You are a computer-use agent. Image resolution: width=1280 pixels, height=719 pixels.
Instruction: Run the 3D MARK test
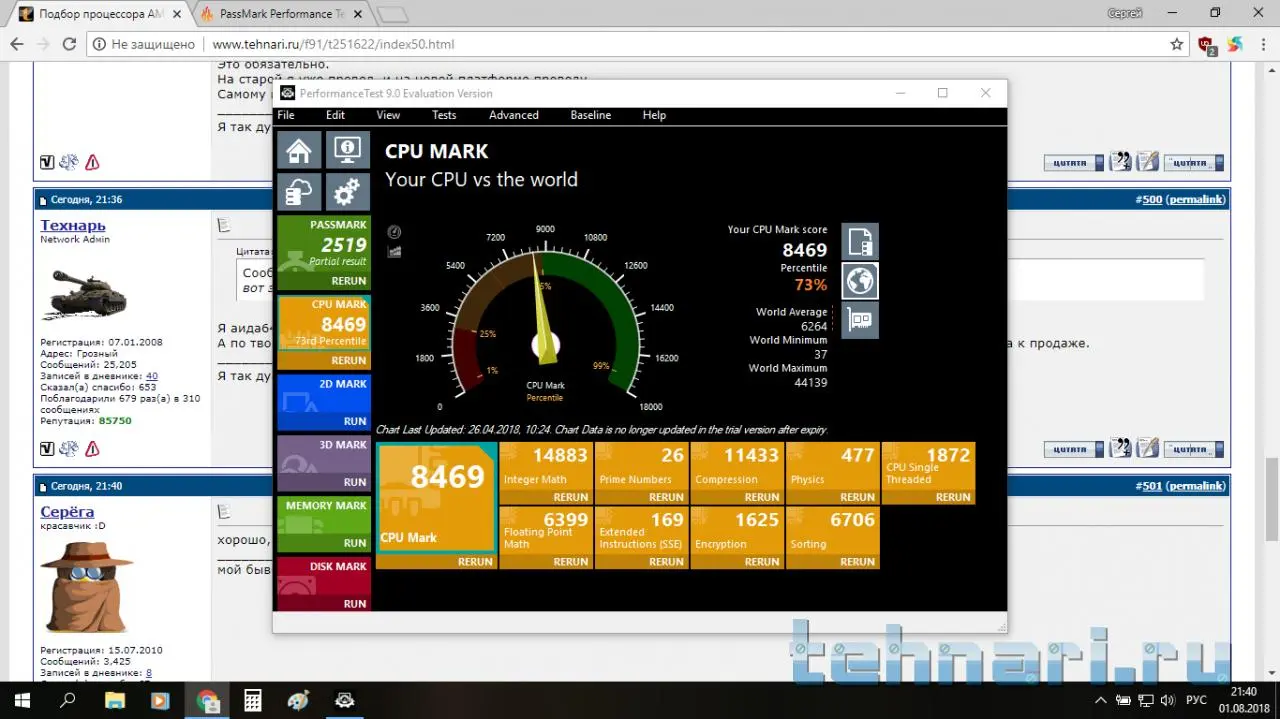355,482
